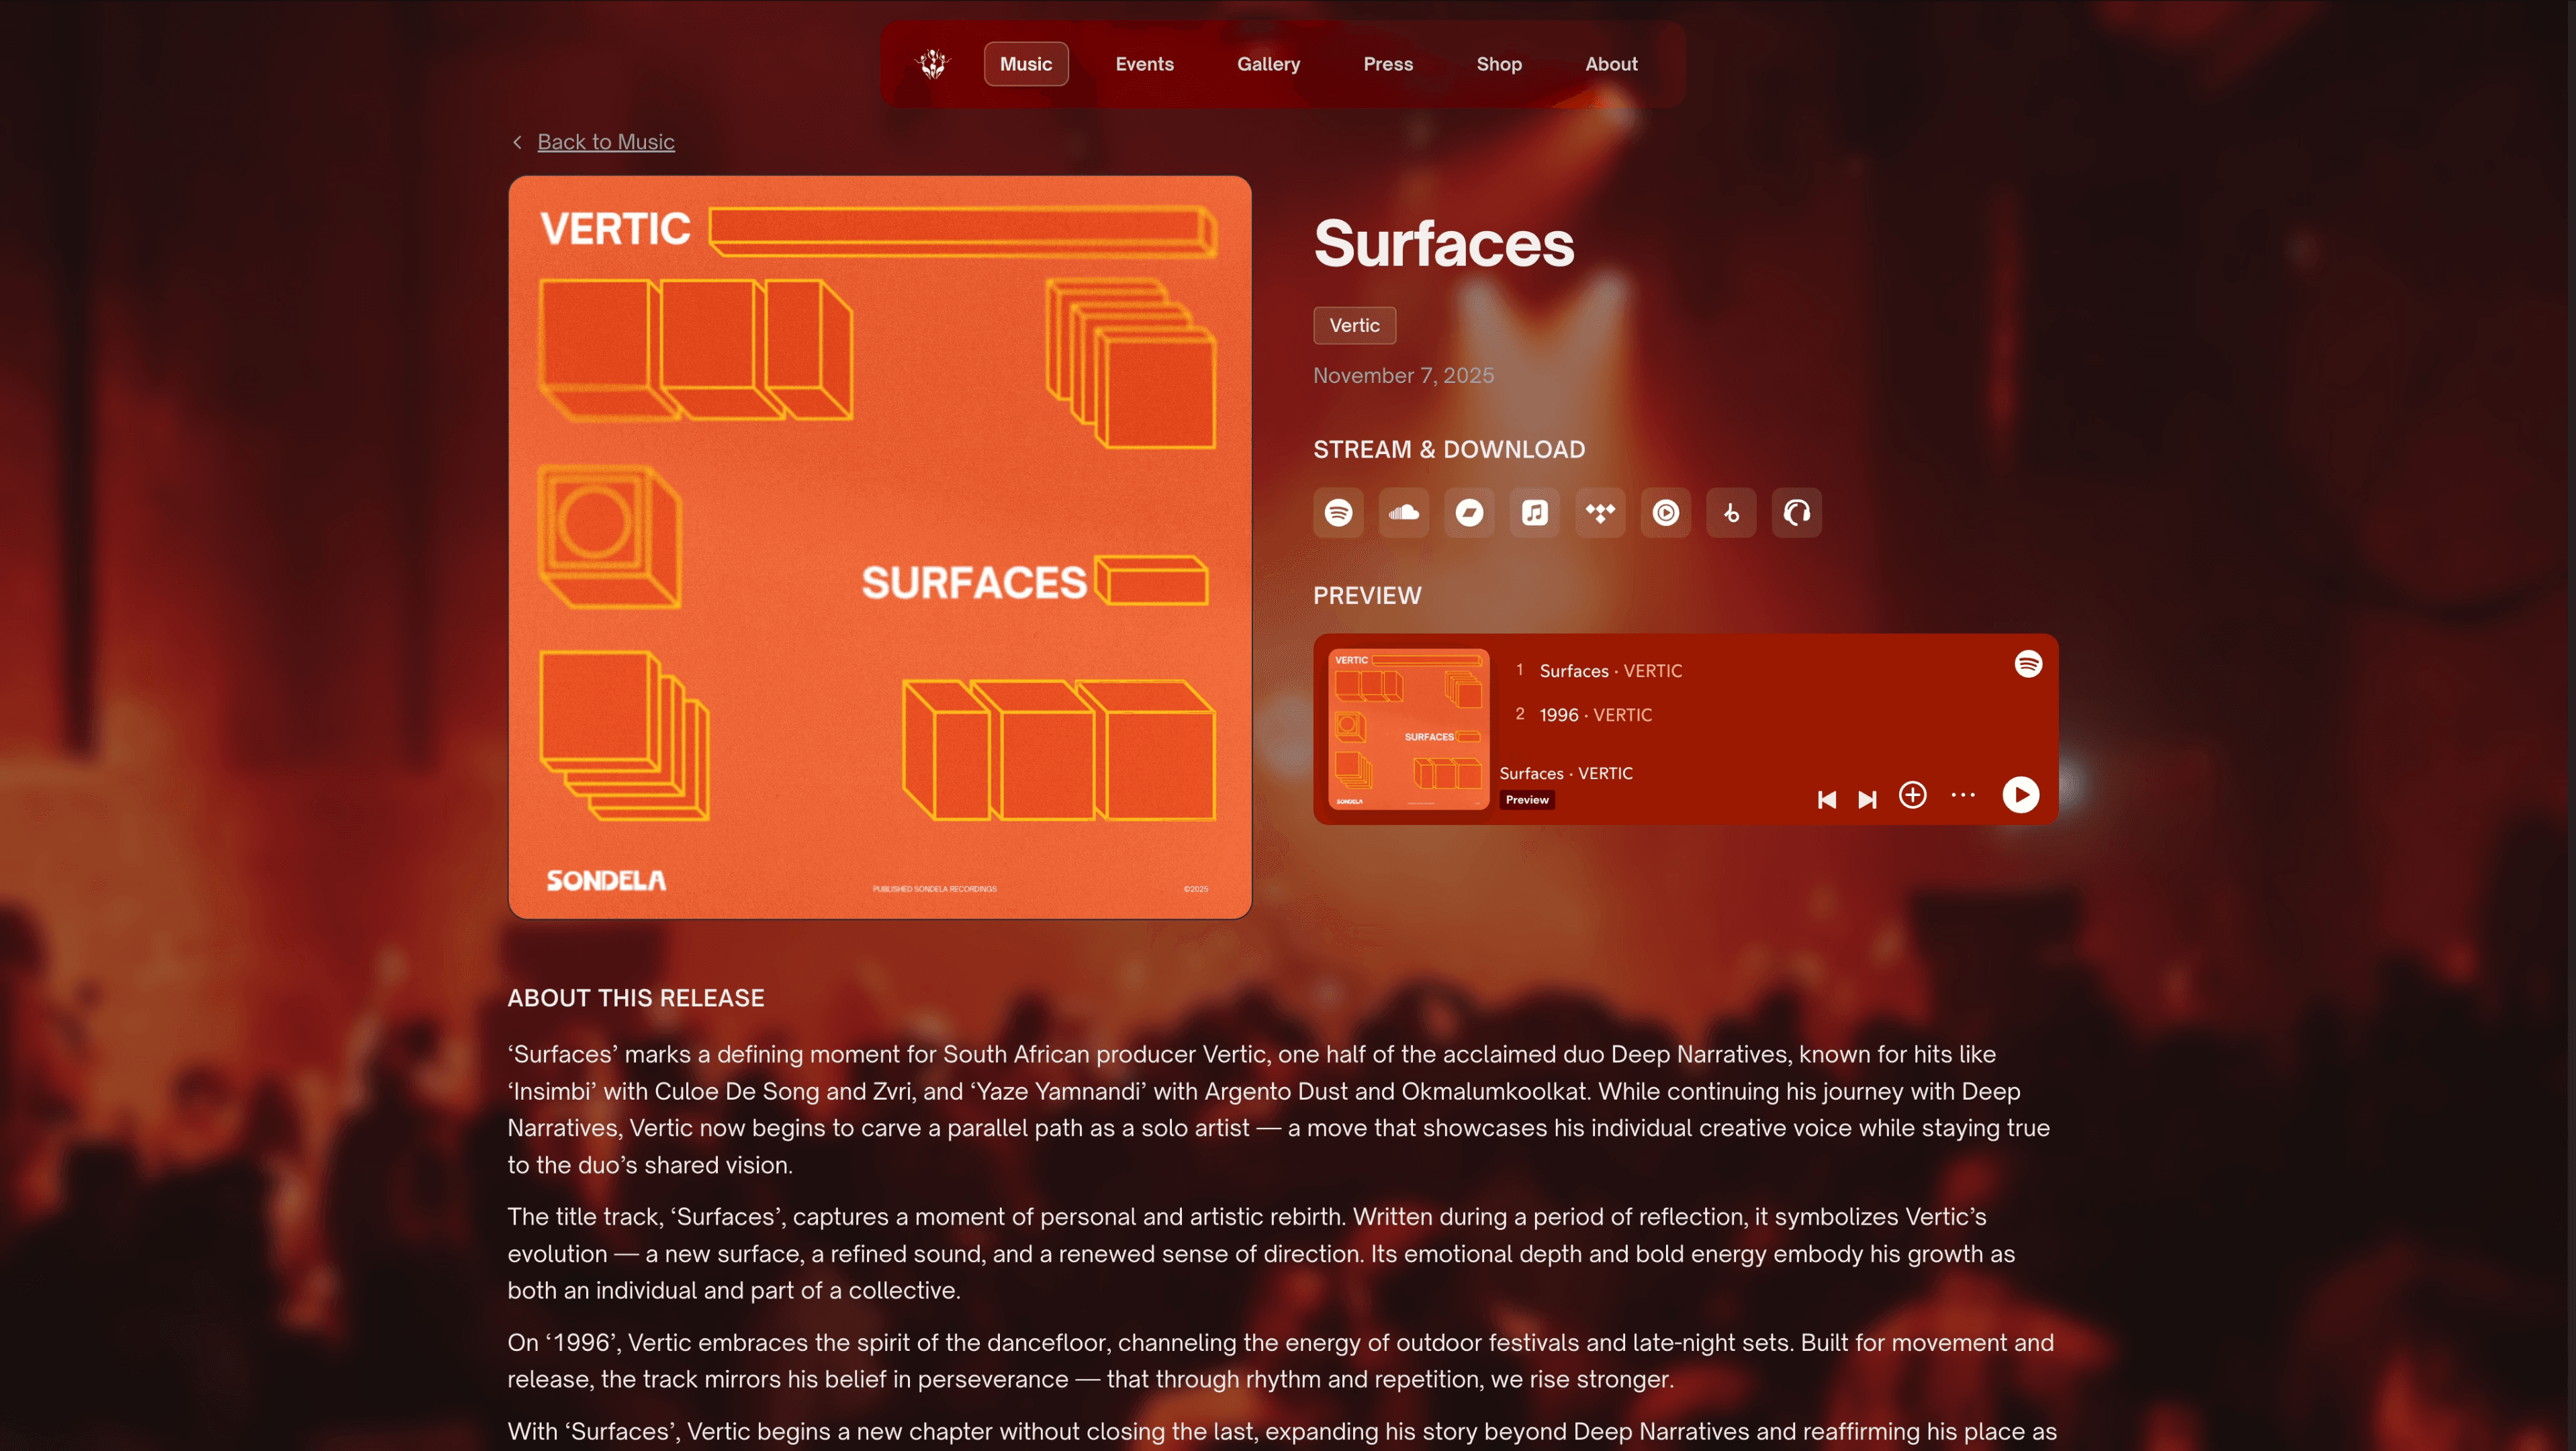Open the Tidal streaming link

1600,513
